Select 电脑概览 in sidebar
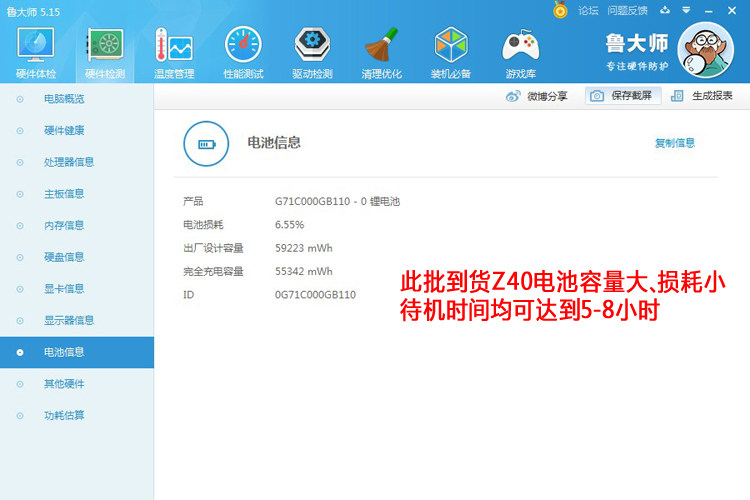 click(77, 99)
